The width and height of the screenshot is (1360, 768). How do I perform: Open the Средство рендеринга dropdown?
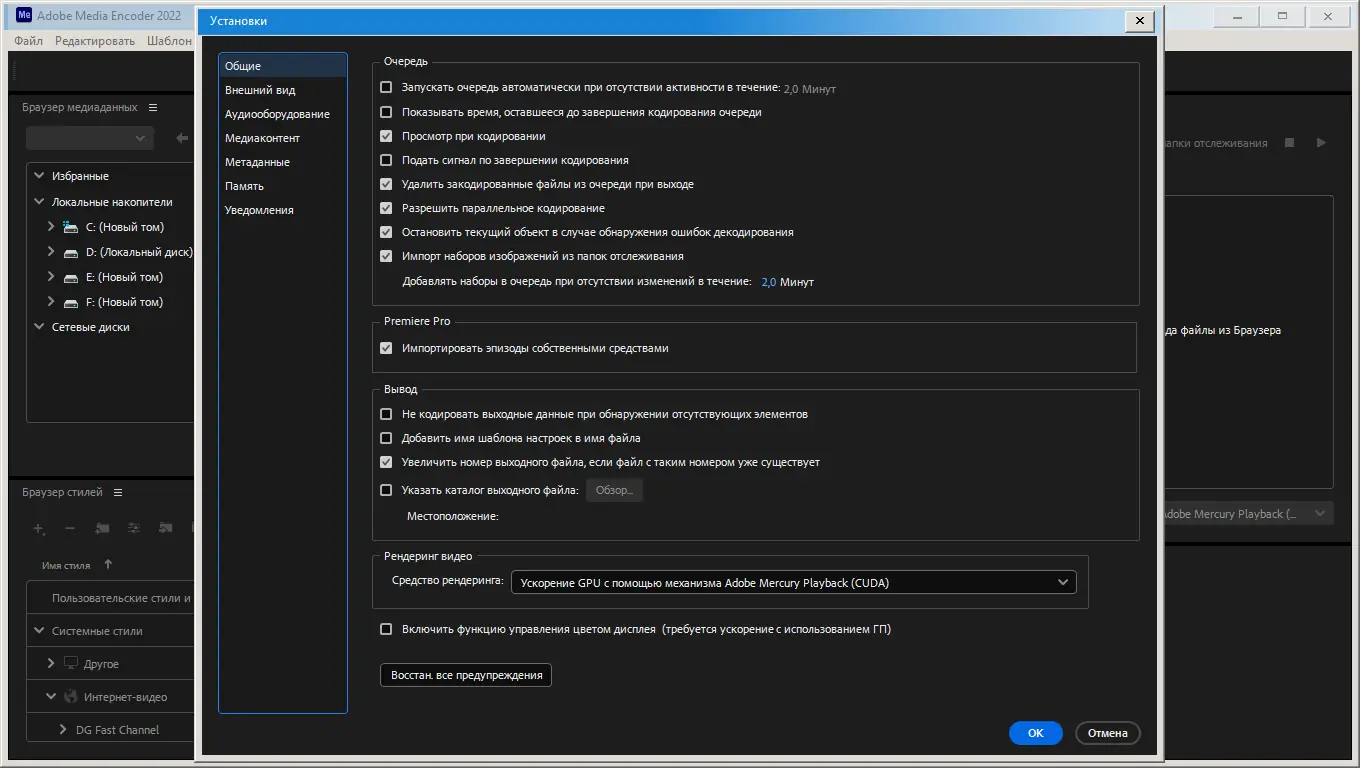pos(793,582)
